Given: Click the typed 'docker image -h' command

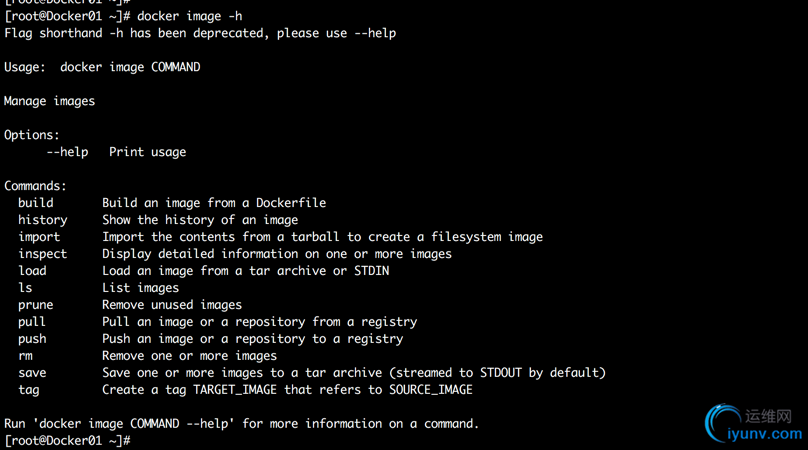Looking at the screenshot, I should tap(190, 16).
